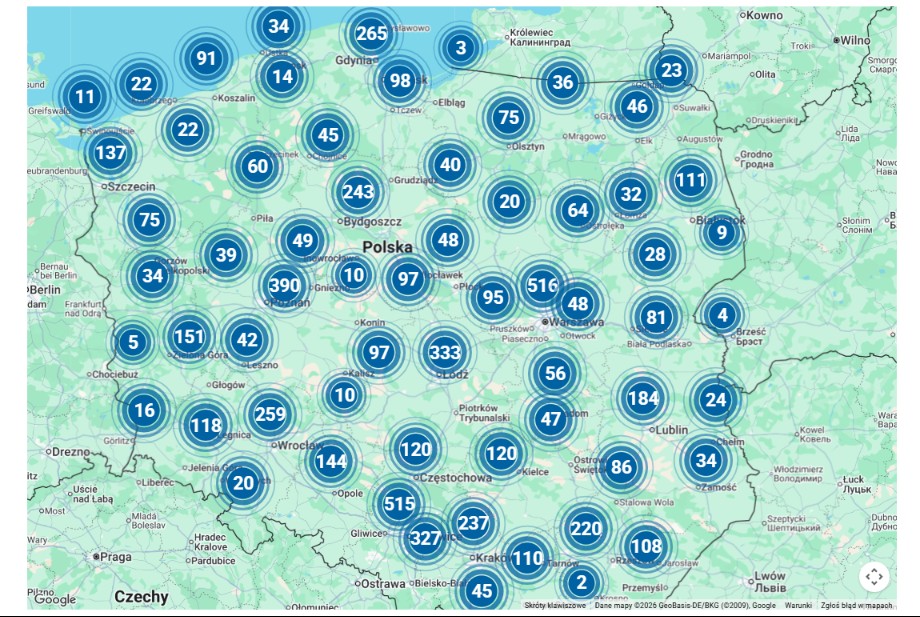Open Skróty klawiszowe keyboard shortcuts
Image resolution: width=920 pixels, height=617 pixels.
(554, 605)
